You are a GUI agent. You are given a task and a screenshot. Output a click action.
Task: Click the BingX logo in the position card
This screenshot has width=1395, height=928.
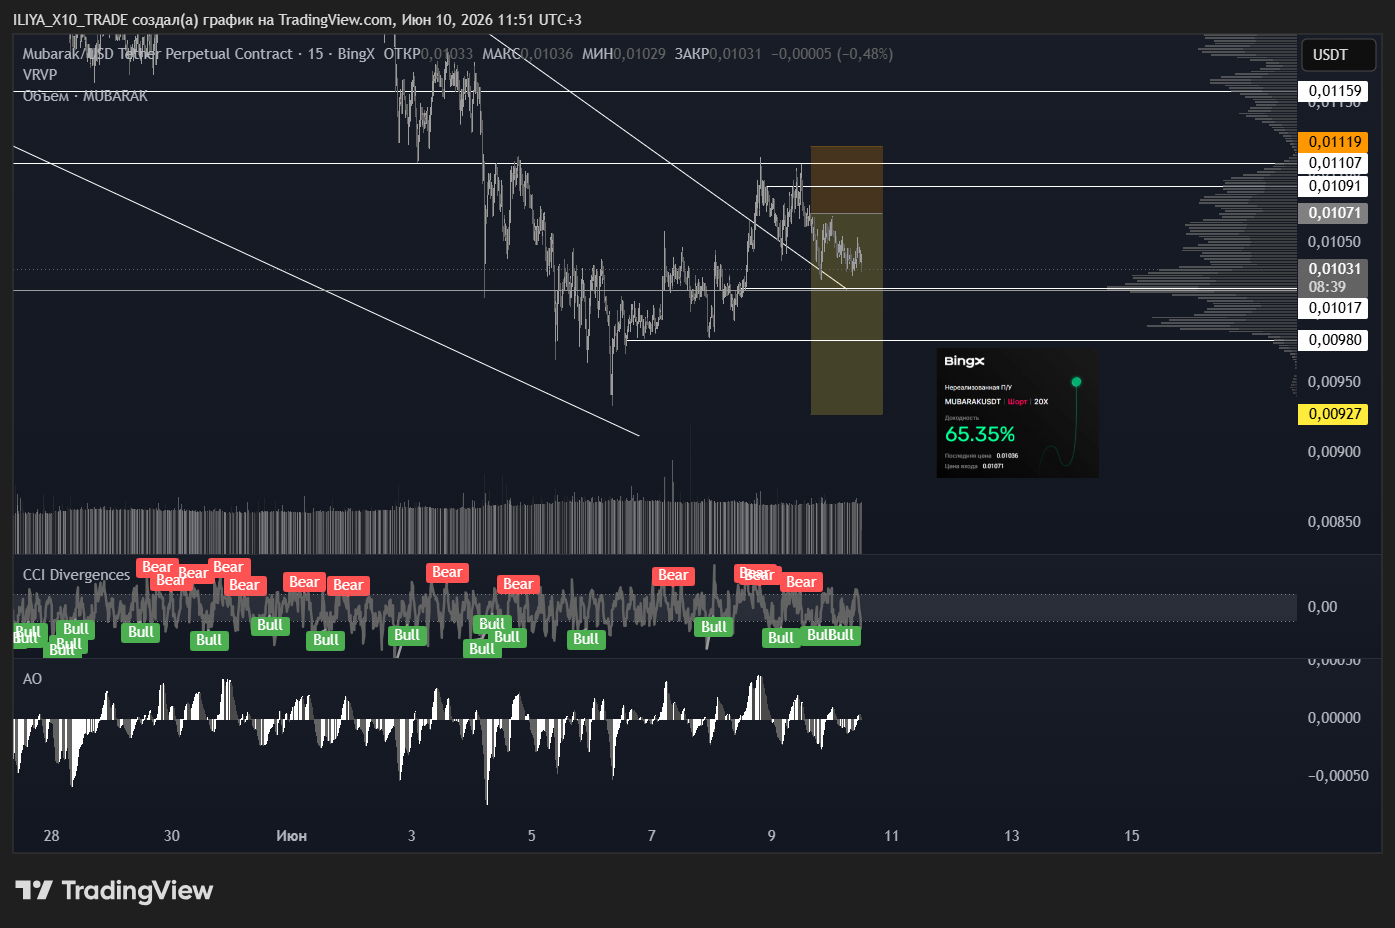coord(964,361)
